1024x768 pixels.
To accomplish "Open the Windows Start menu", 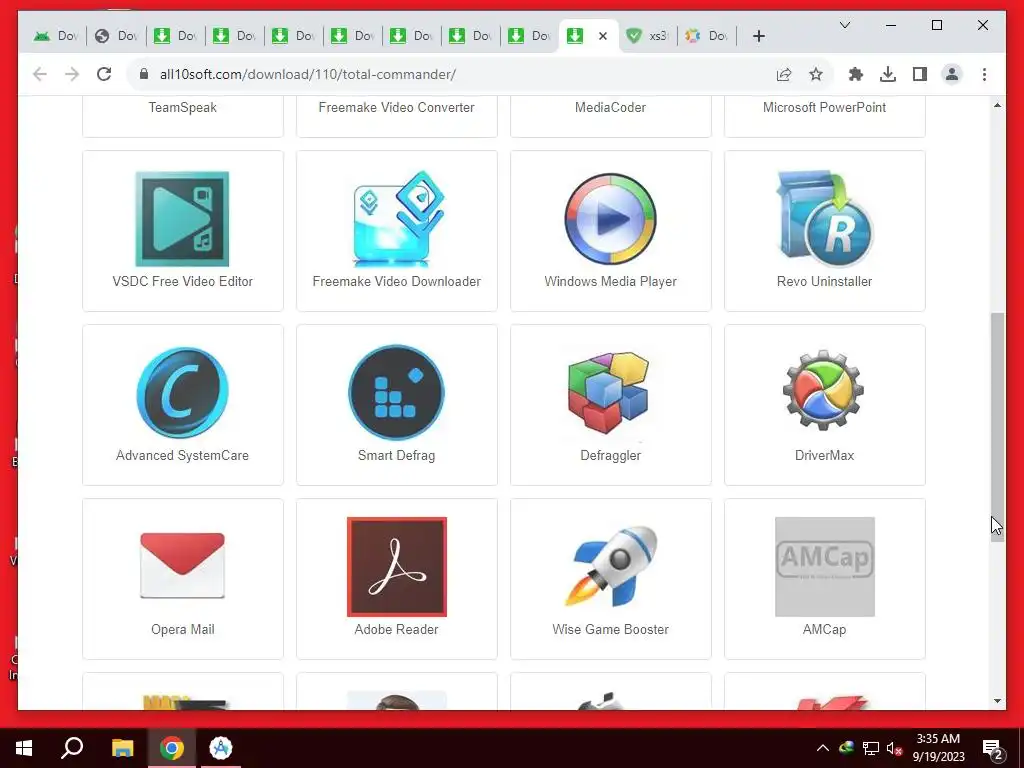I will pyautogui.click(x=24, y=748).
